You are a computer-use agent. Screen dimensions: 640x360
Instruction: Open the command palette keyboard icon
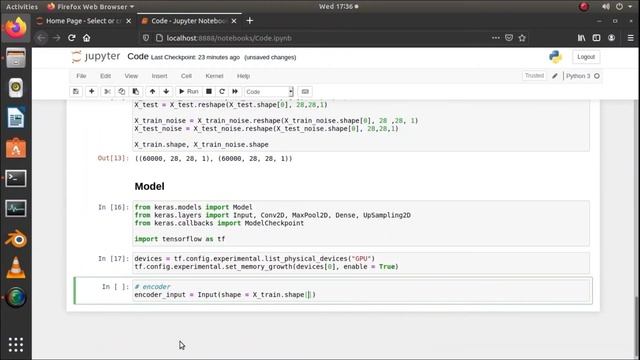coord(305,91)
